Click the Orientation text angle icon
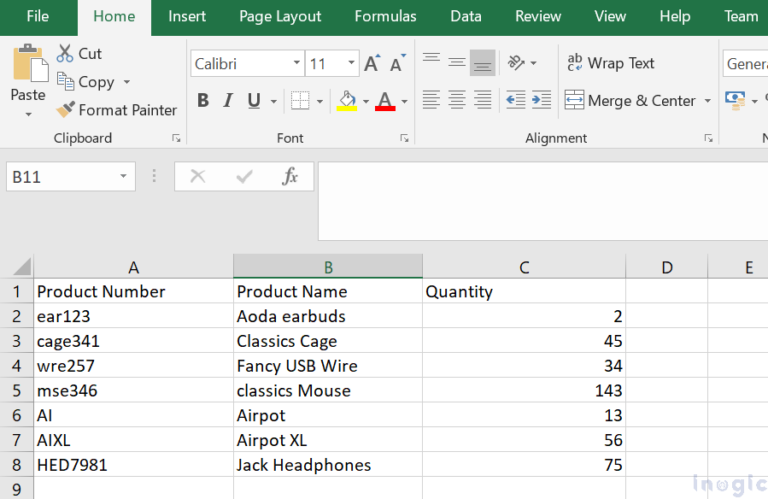The height and width of the screenshot is (499, 768). pos(516,63)
